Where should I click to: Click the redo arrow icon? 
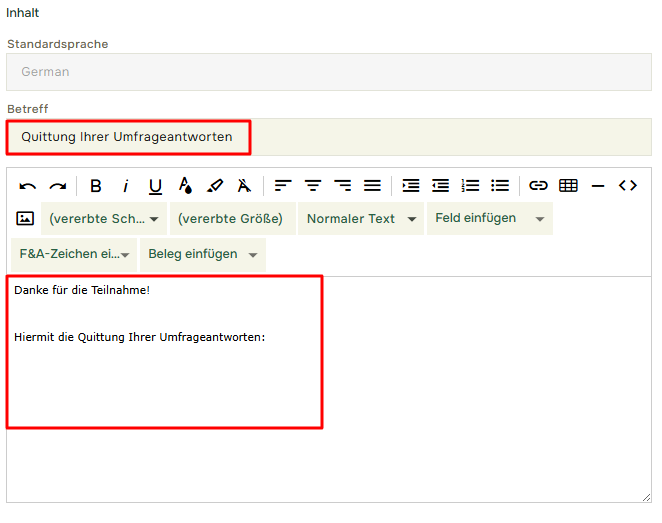[58, 186]
